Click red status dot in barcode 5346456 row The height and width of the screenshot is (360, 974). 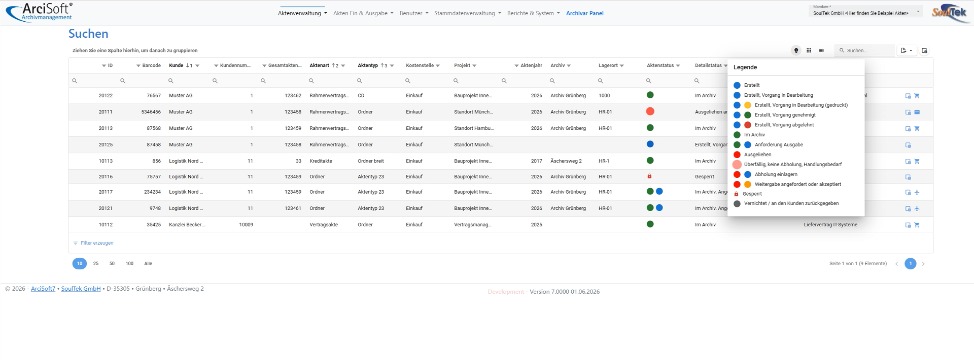pyautogui.click(x=650, y=111)
